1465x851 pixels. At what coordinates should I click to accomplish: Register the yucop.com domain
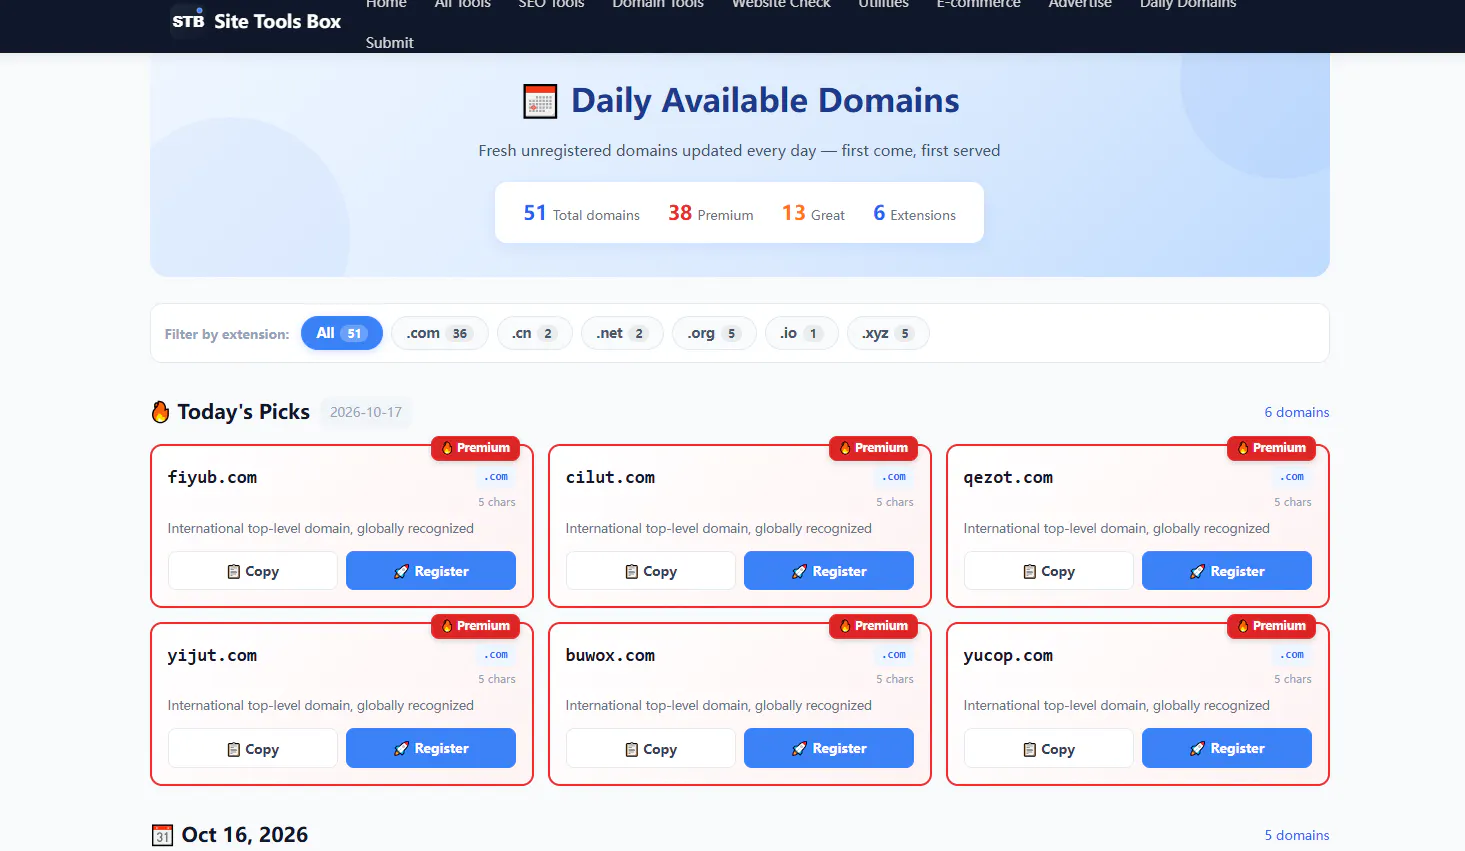pyautogui.click(x=1227, y=749)
